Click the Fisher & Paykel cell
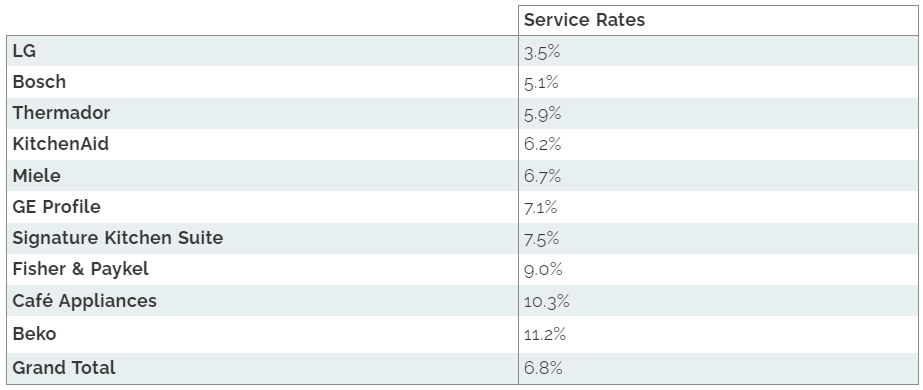923x390 pixels. [263, 269]
